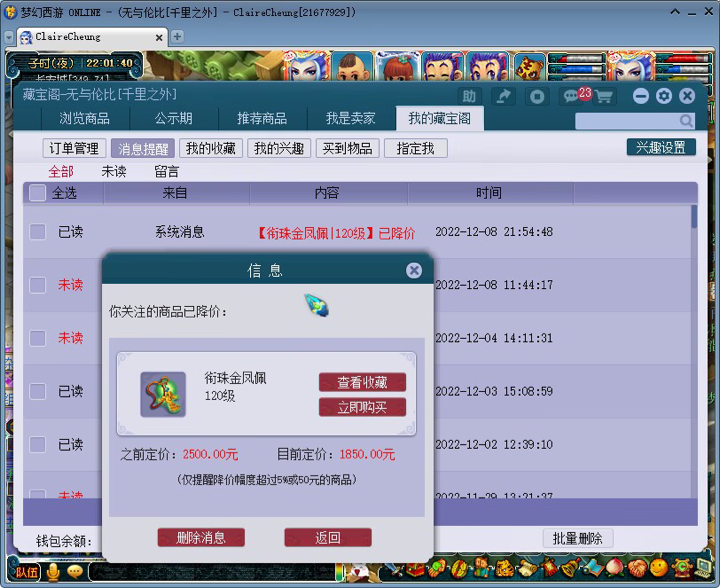
Task: Open the scroll icon in the bottom bar
Action: coord(527,569)
